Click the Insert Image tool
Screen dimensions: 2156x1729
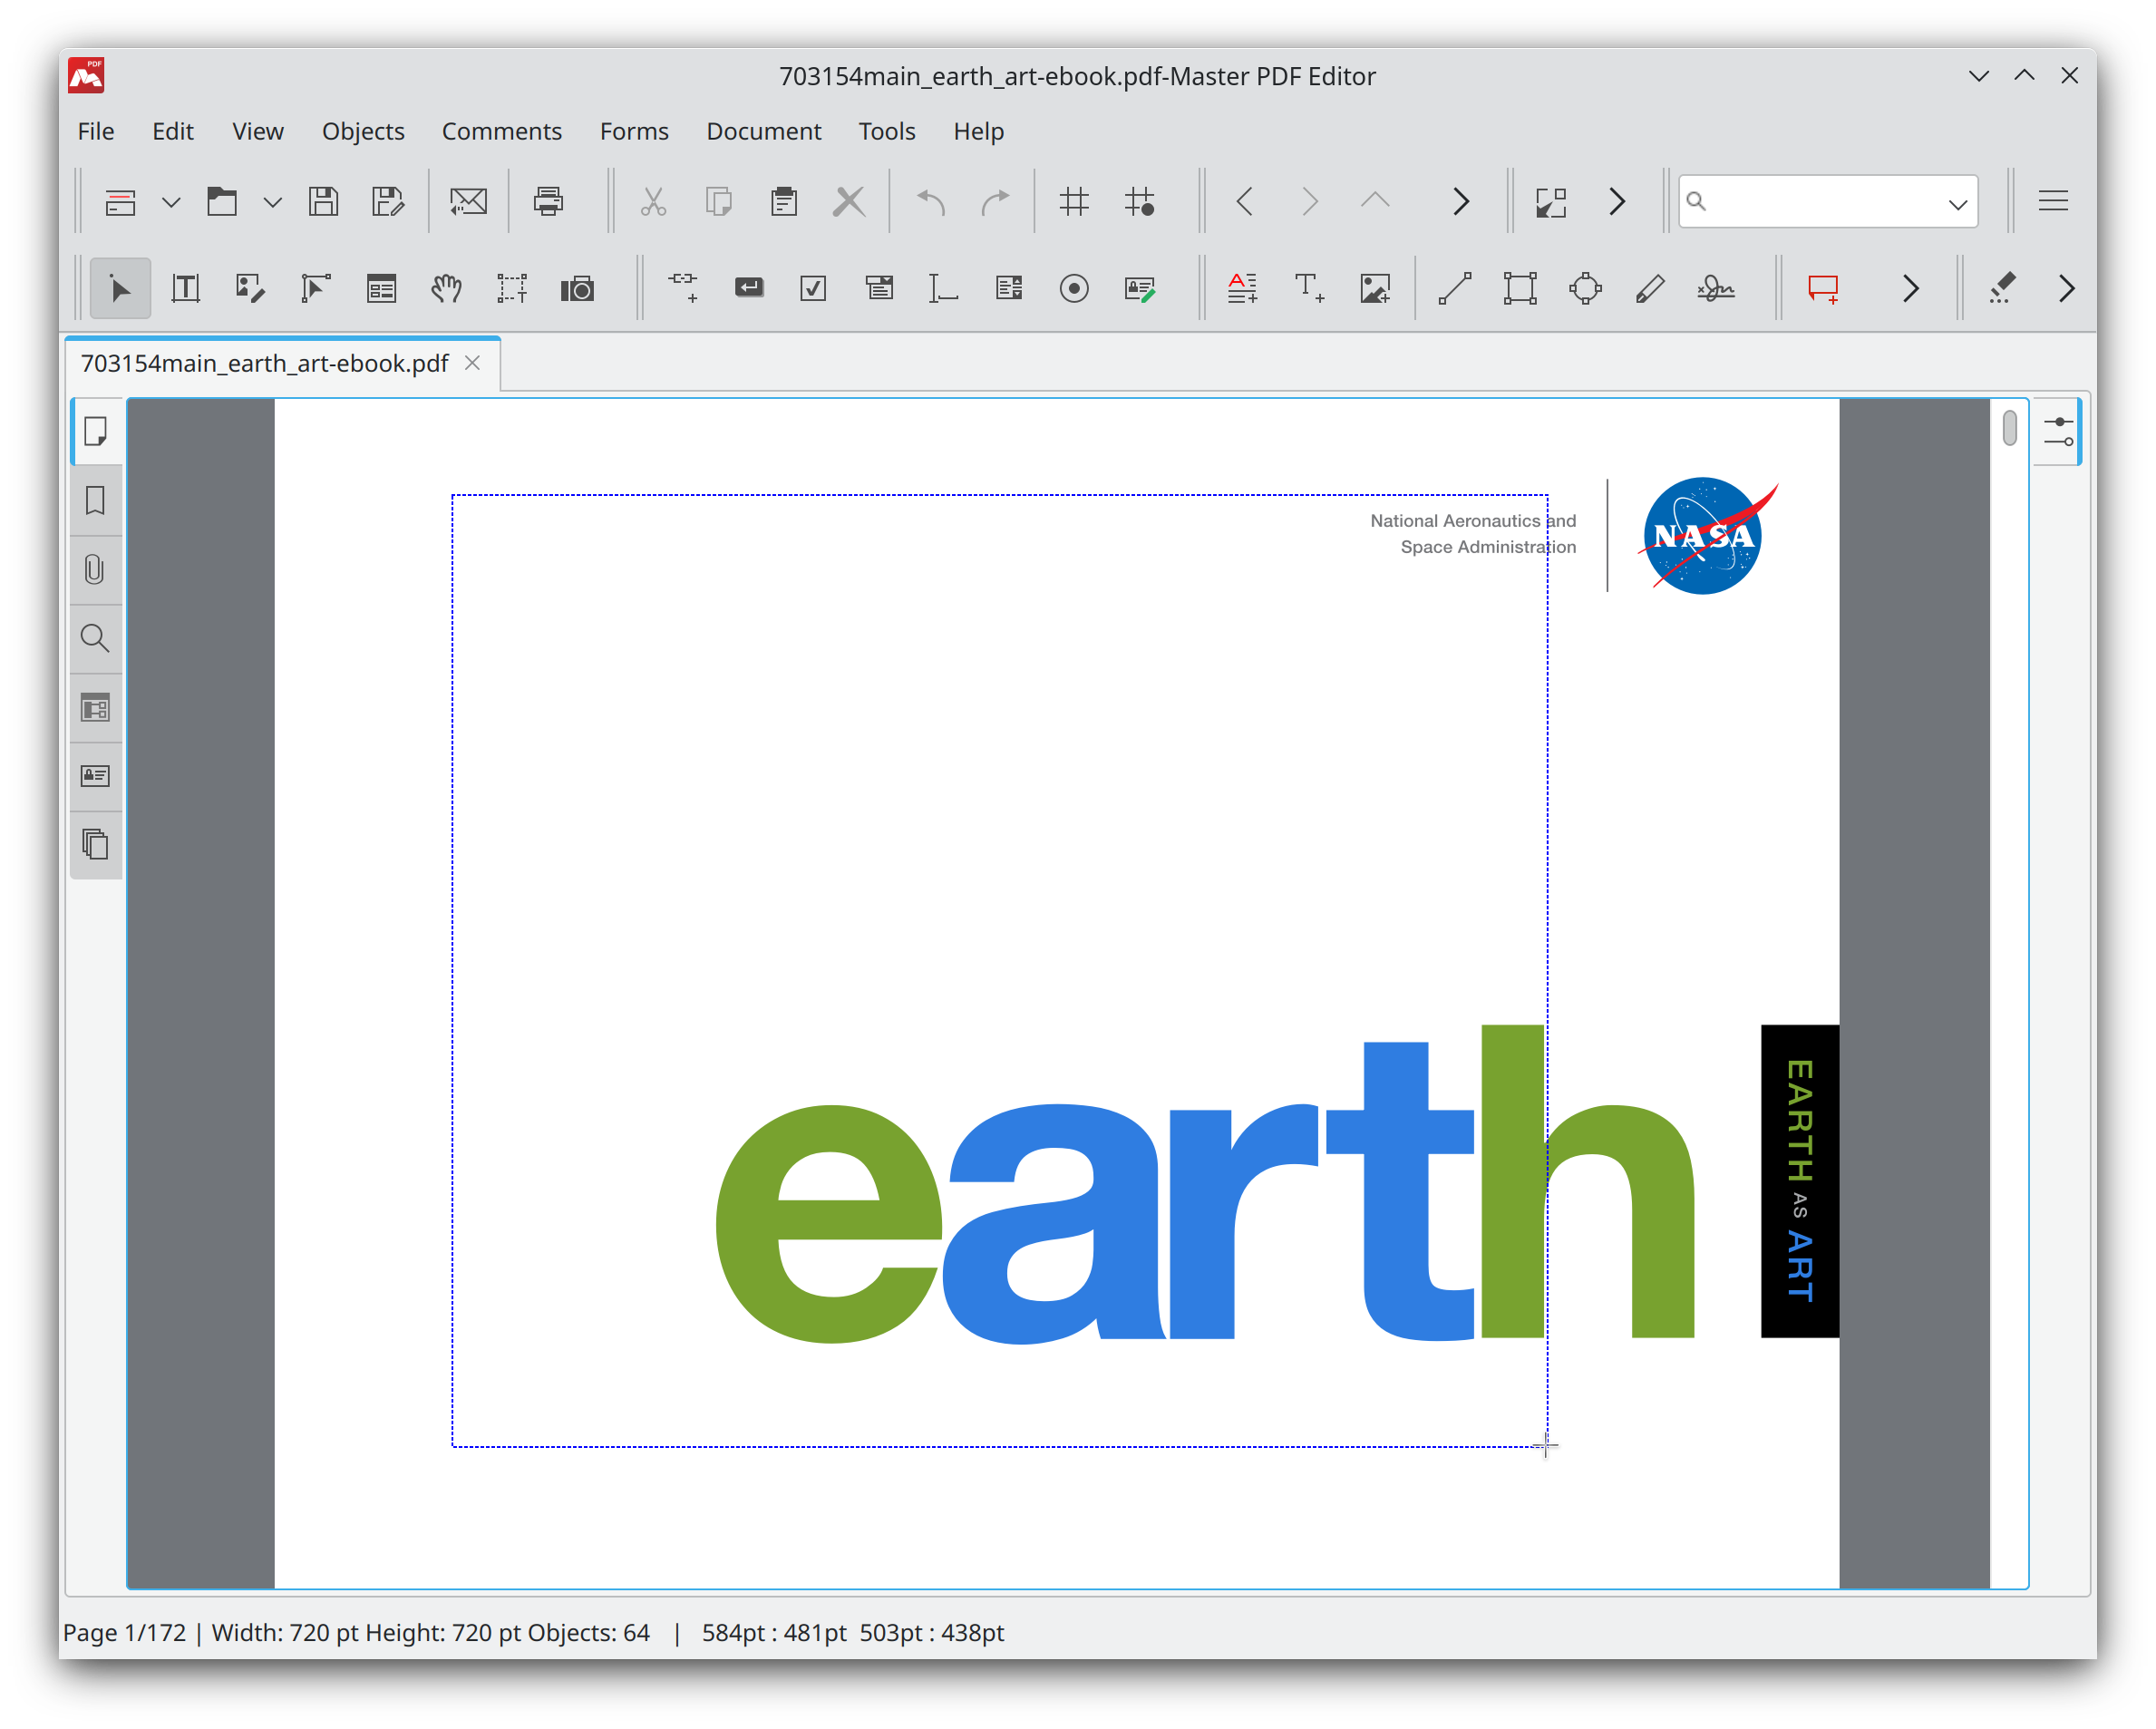point(1375,289)
